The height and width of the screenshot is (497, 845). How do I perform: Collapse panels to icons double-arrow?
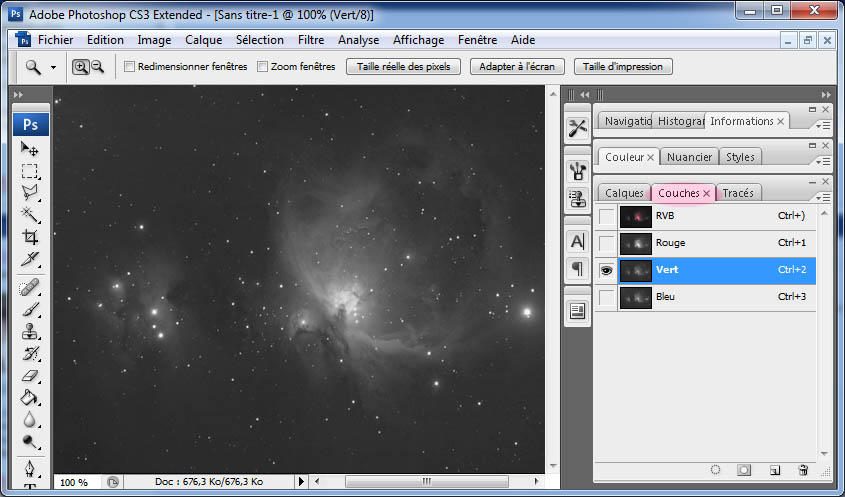point(826,95)
